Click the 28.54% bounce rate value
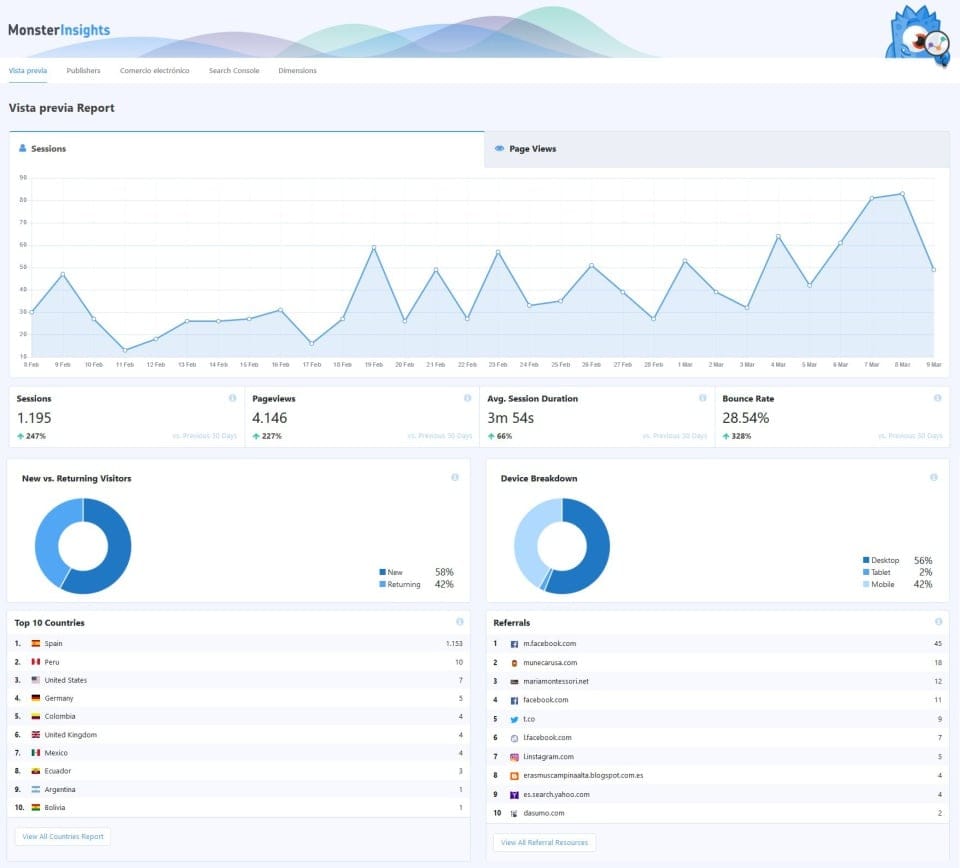Image resolution: width=960 pixels, height=868 pixels. click(x=746, y=418)
